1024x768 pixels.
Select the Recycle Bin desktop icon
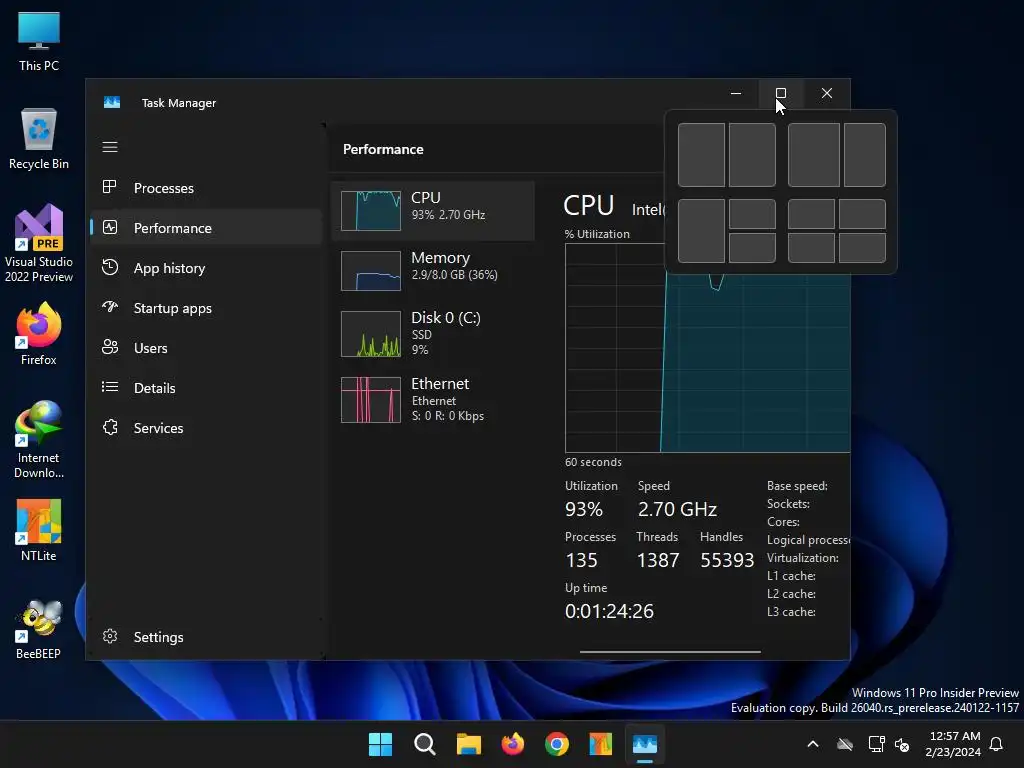click(x=39, y=139)
